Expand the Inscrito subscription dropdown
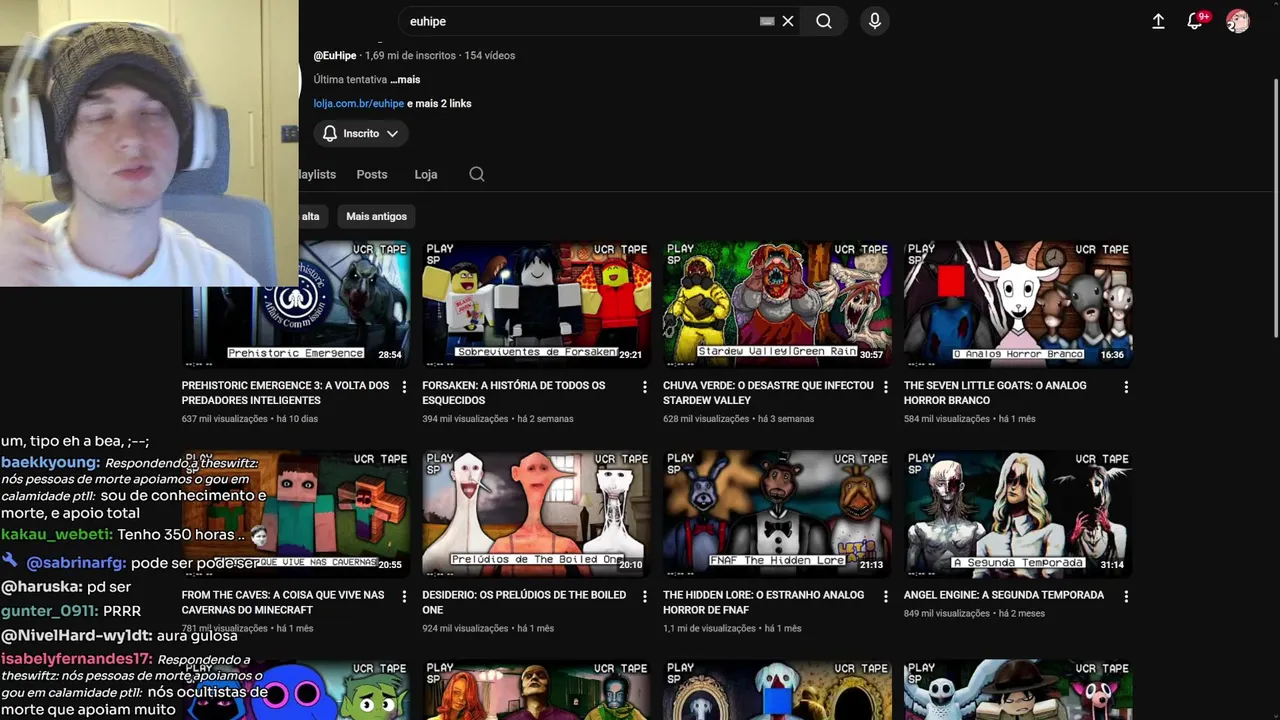 361,133
